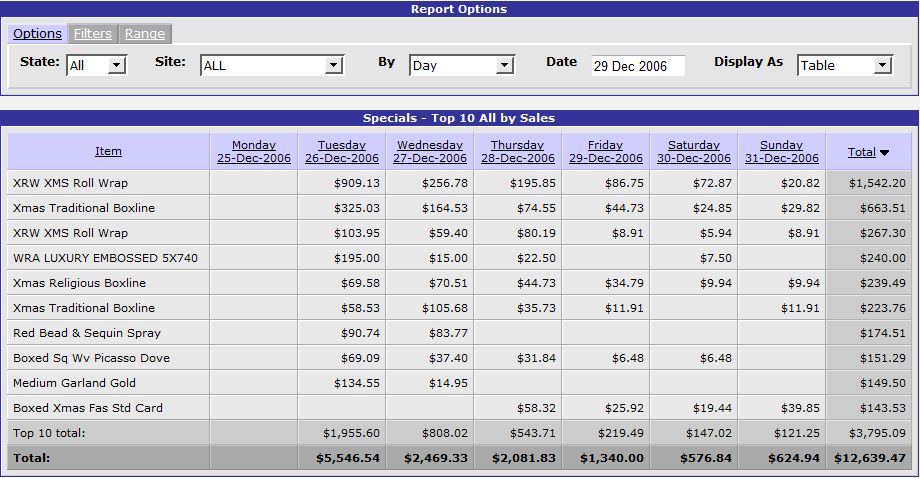Sort by Thursday 28-Dec-2006 column
The width and height of the screenshot is (920, 478).
pyautogui.click(x=518, y=151)
